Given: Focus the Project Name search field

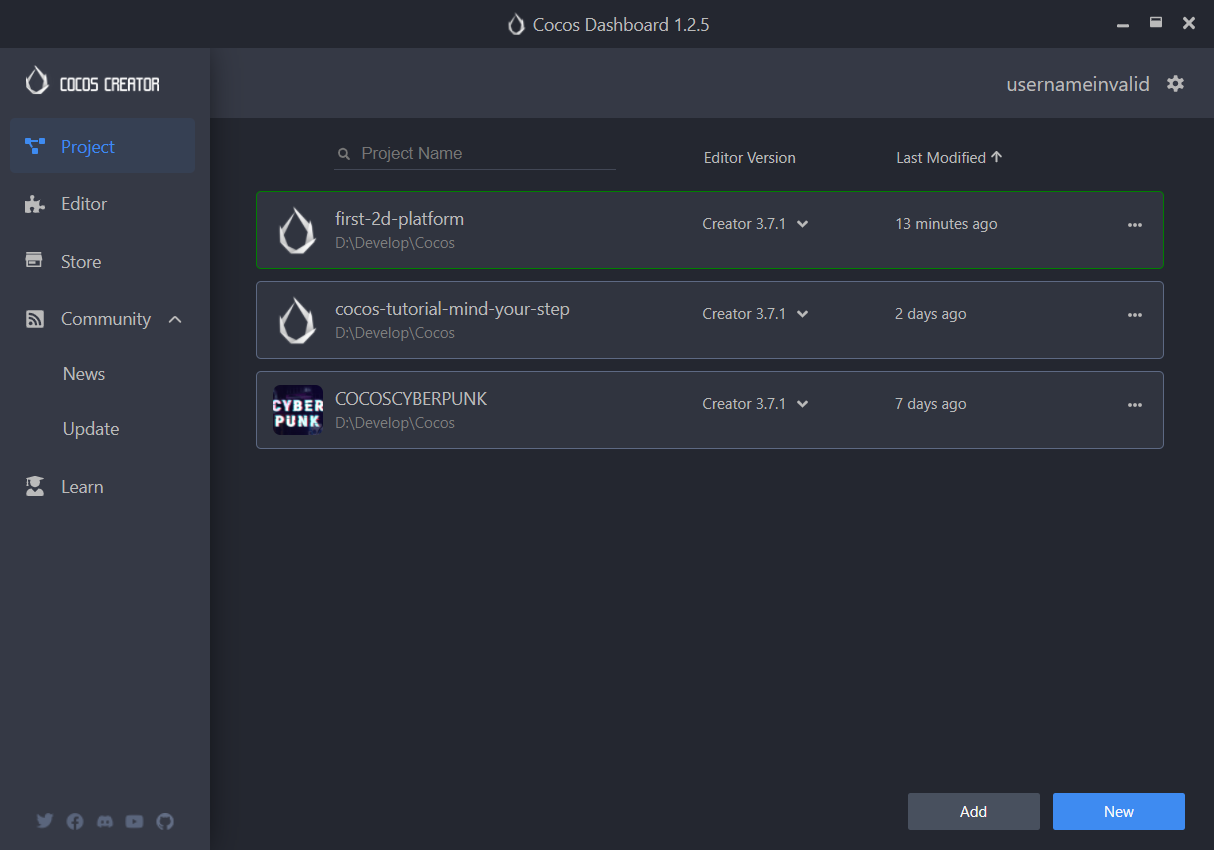Looking at the screenshot, I should [485, 154].
